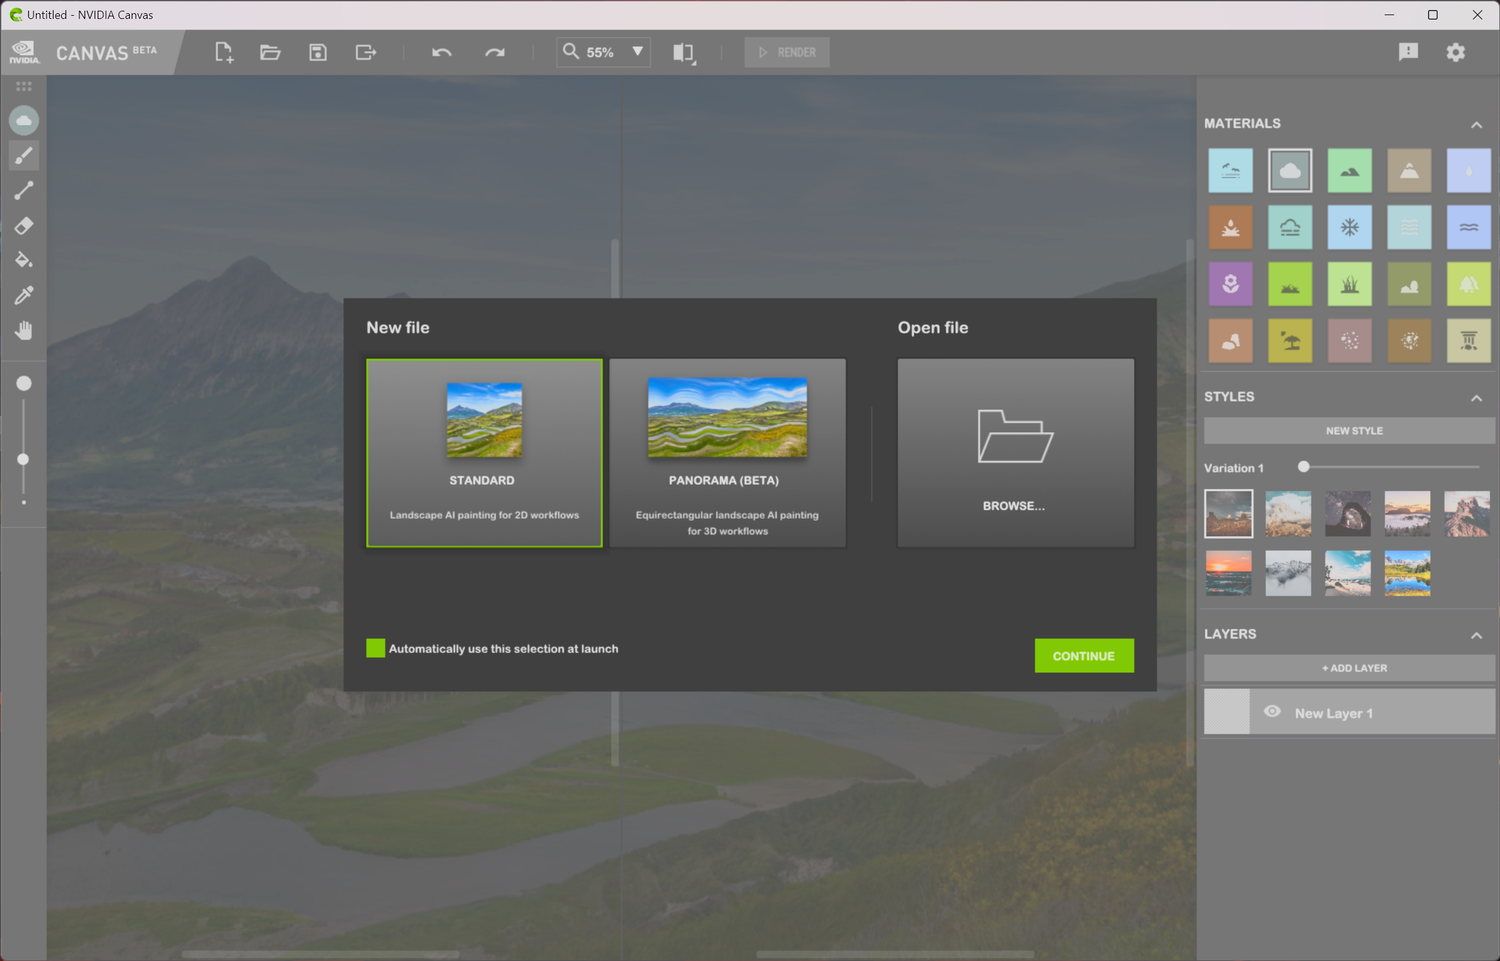1500x961 pixels.
Task: Click the brush size slider handle in the left toolbar
Action: point(23,459)
